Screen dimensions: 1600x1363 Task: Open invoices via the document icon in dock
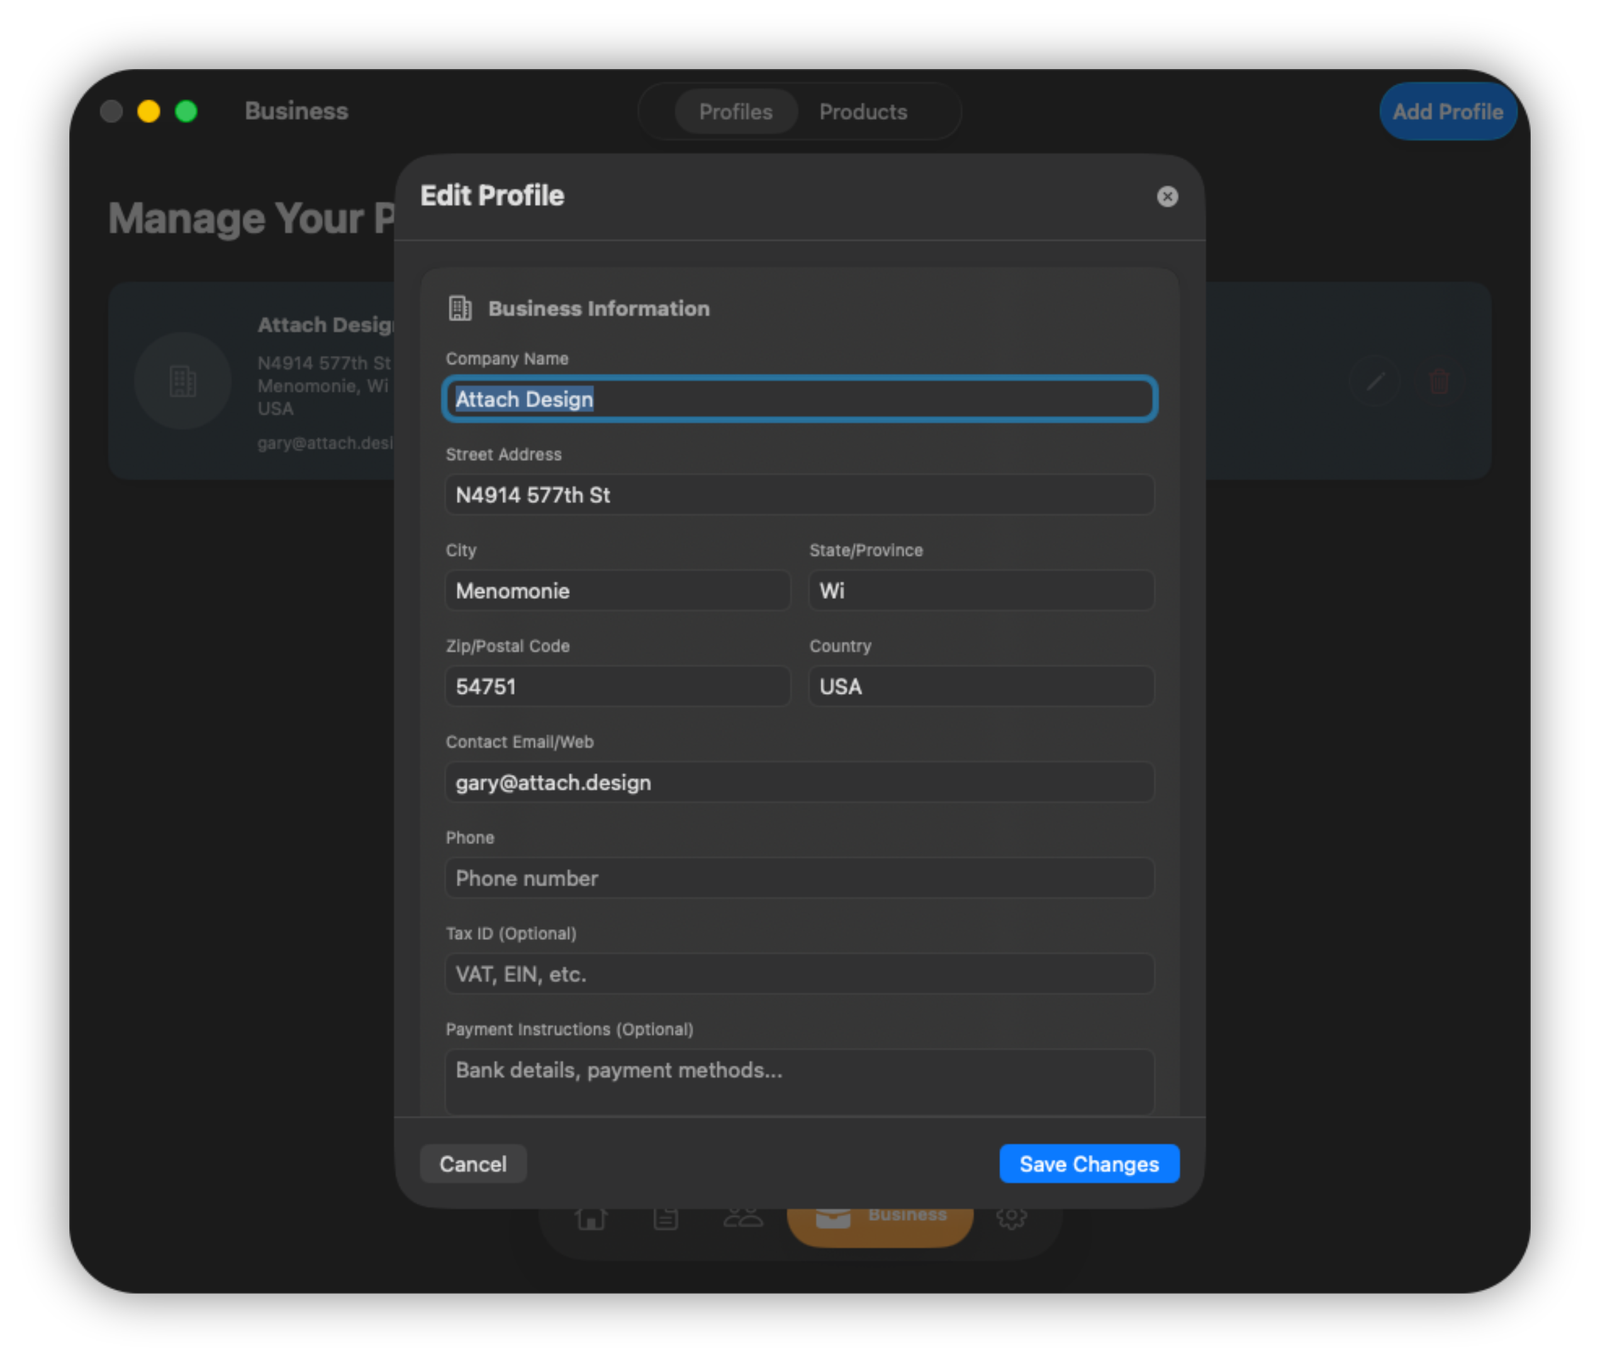tap(665, 1217)
